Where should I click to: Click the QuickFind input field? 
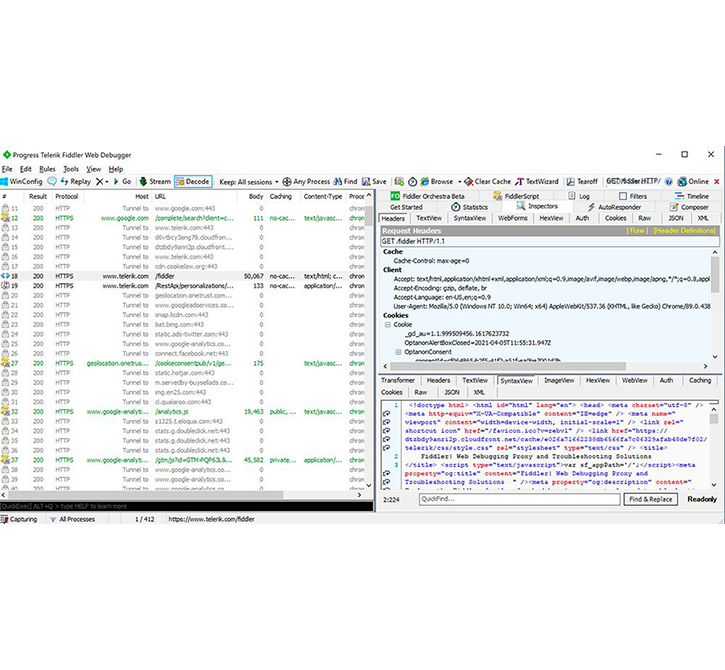click(519, 499)
